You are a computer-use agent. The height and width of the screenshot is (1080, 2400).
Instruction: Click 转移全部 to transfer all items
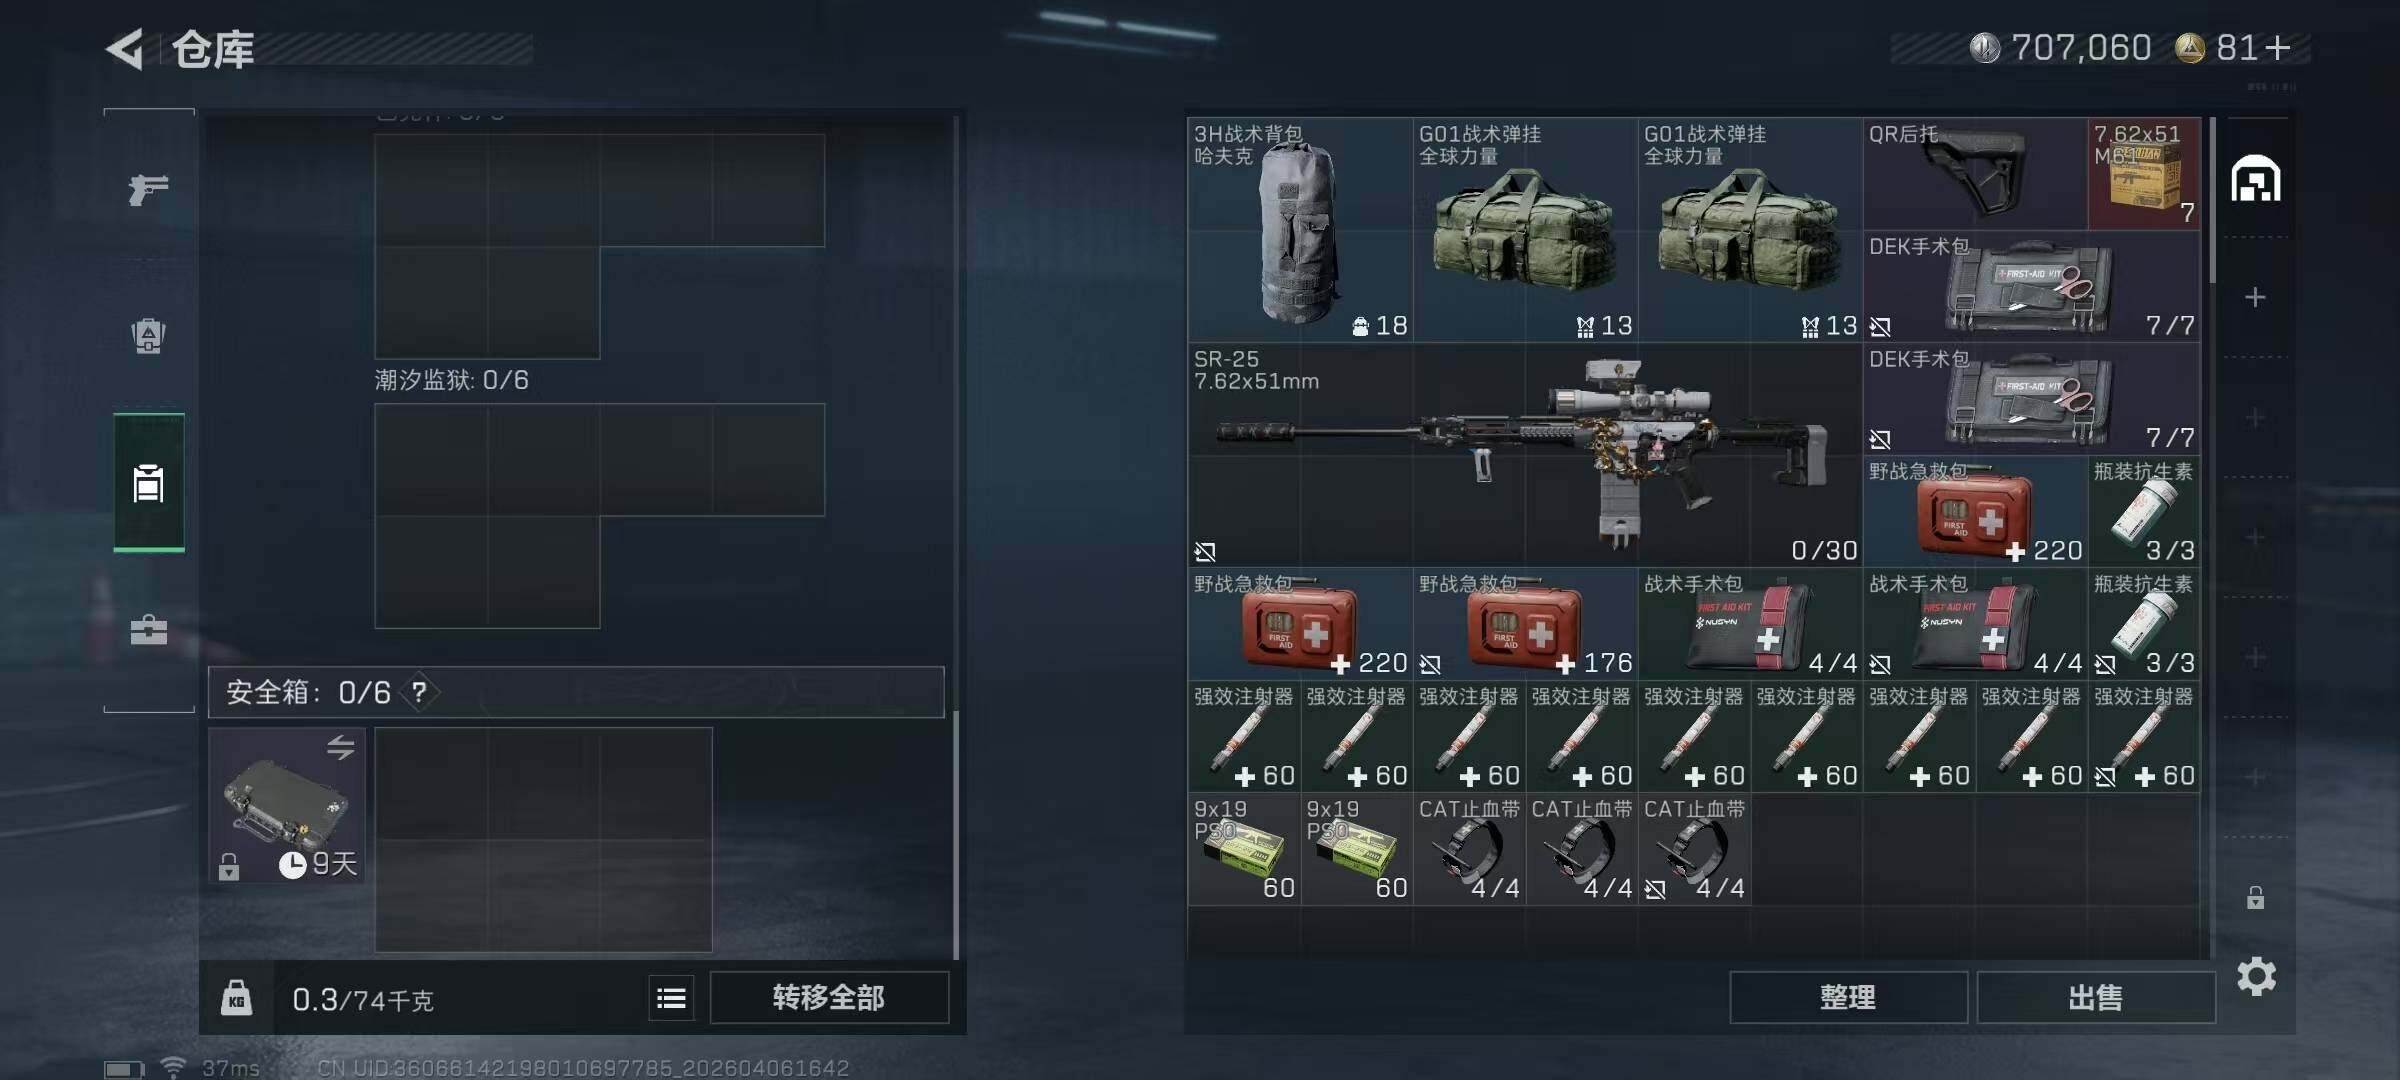click(828, 997)
